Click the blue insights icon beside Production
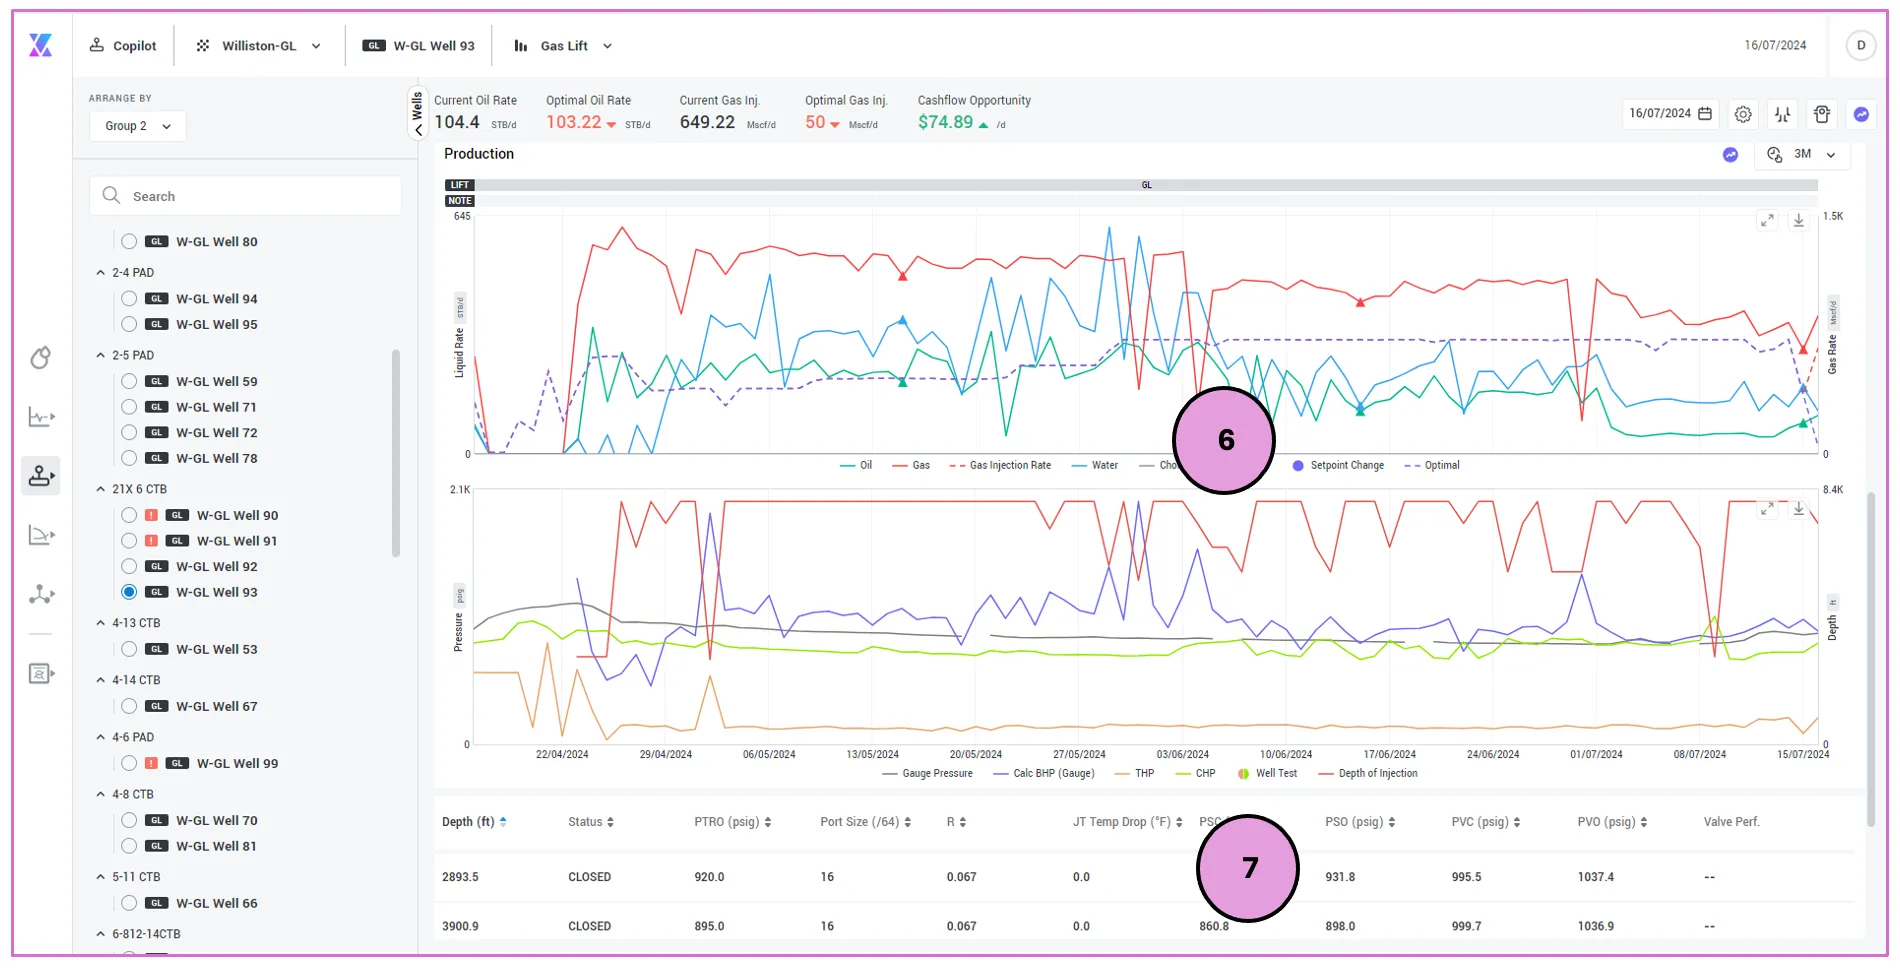 tap(1731, 154)
